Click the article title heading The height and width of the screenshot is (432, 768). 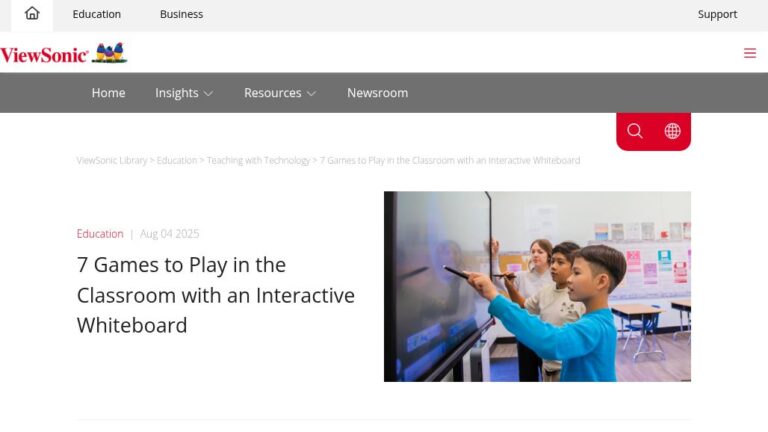pyautogui.click(x=216, y=295)
